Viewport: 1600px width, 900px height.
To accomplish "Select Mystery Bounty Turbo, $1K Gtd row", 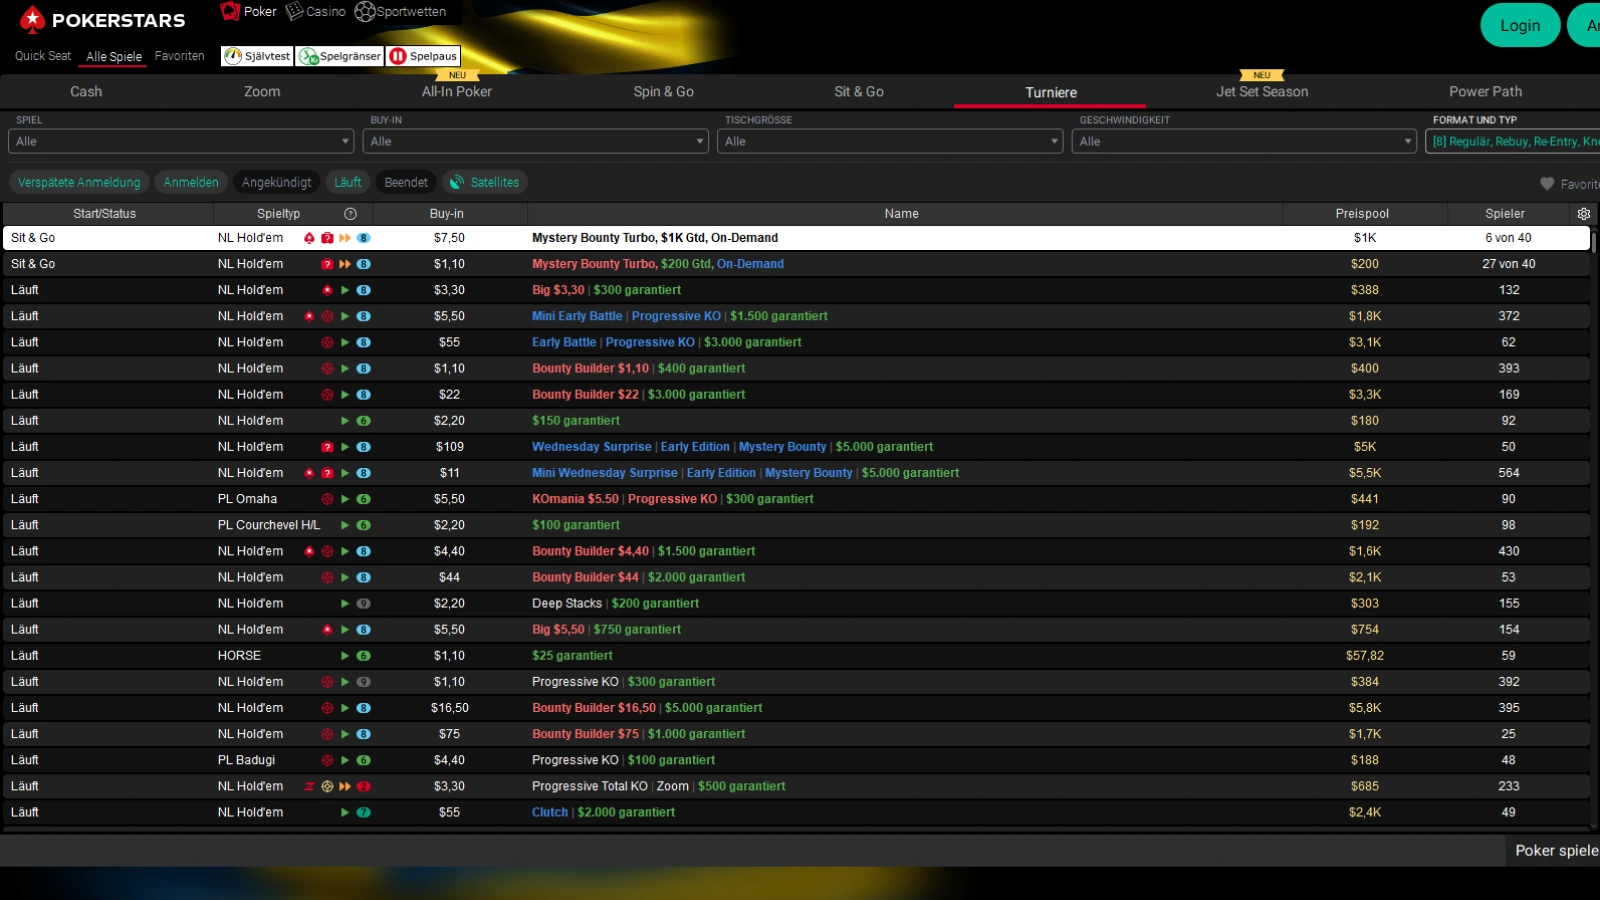I will tap(796, 238).
